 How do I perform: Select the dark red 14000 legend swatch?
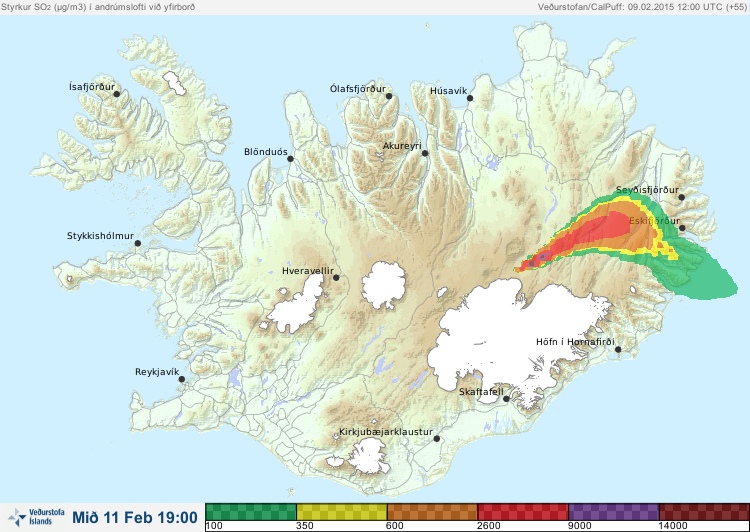point(704,511)
